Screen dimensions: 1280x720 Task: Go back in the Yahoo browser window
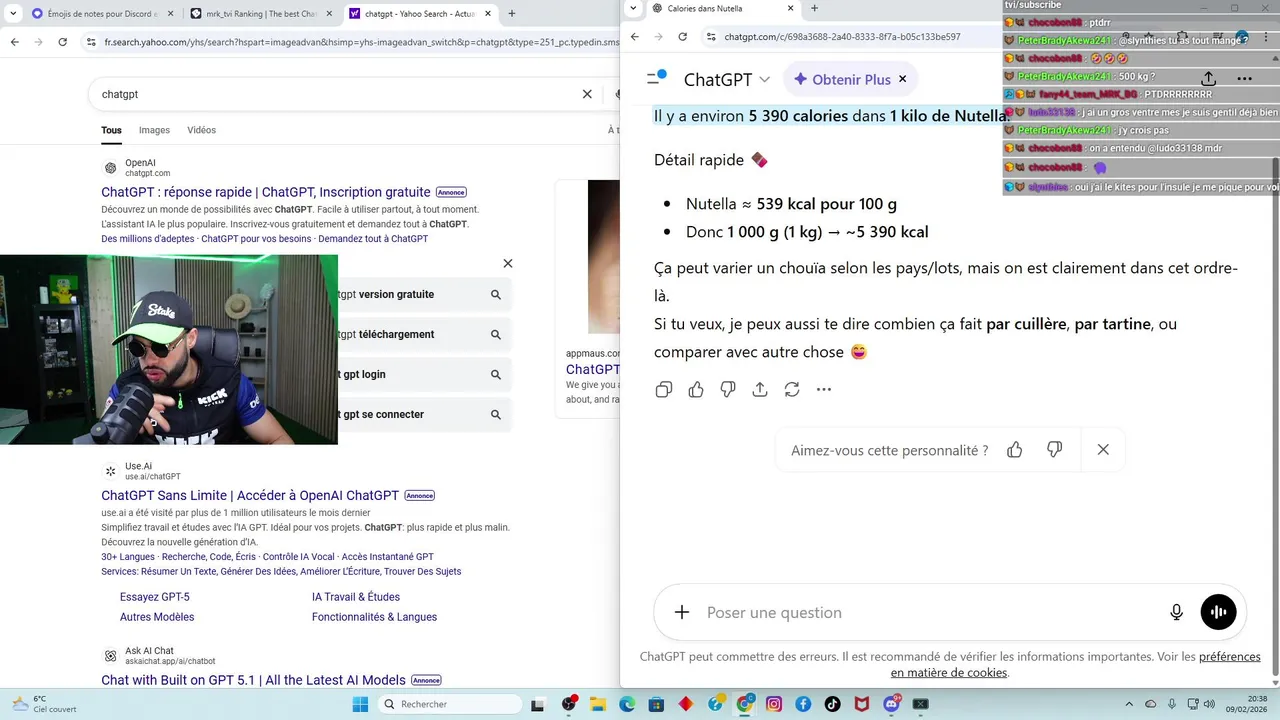[x=15, y=42]
